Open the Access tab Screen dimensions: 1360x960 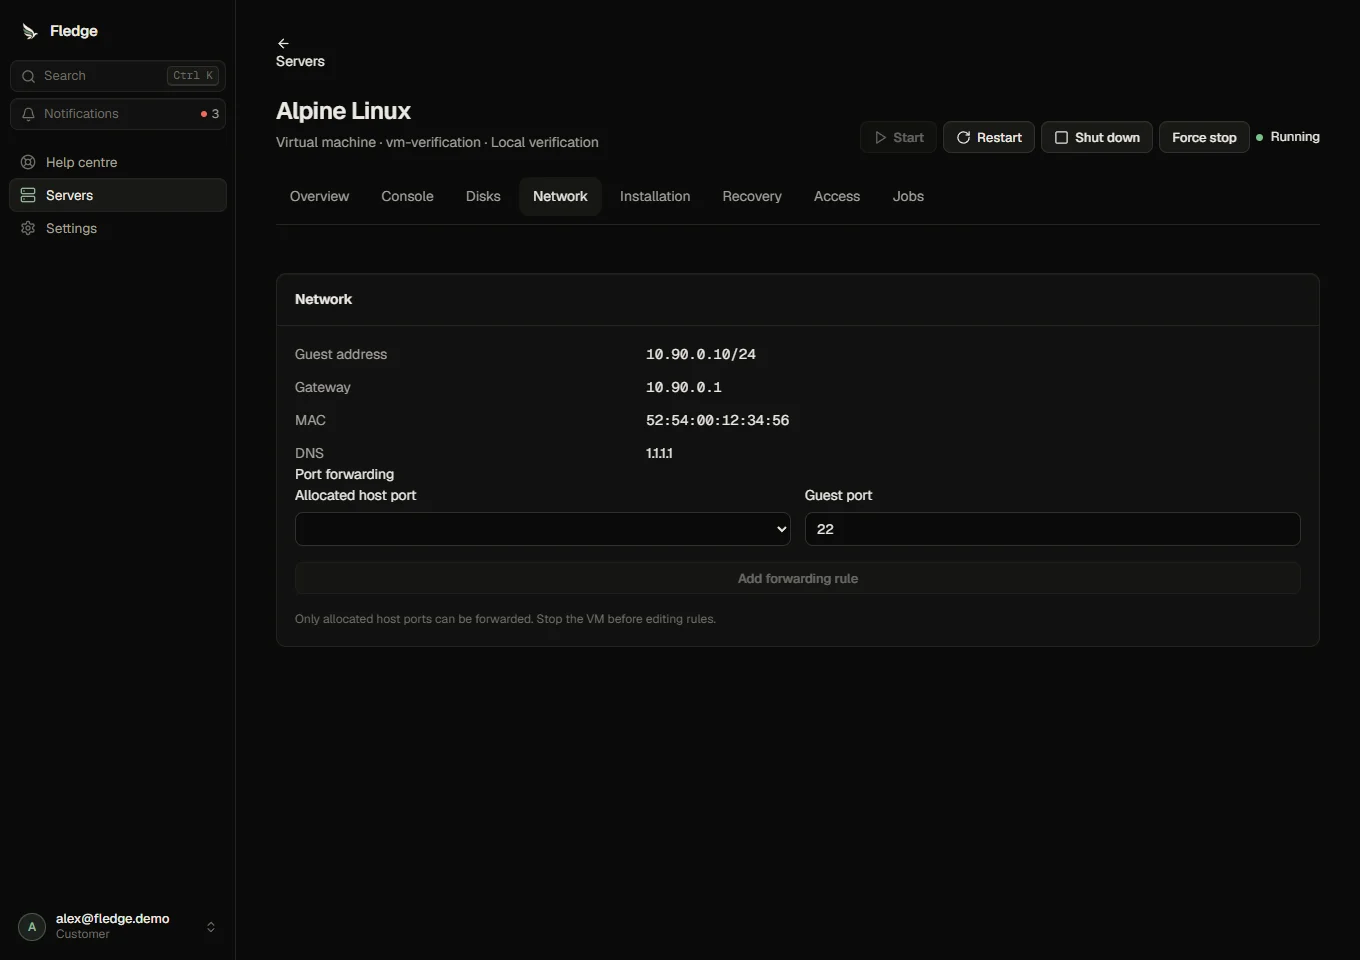[x=837, y=196]
